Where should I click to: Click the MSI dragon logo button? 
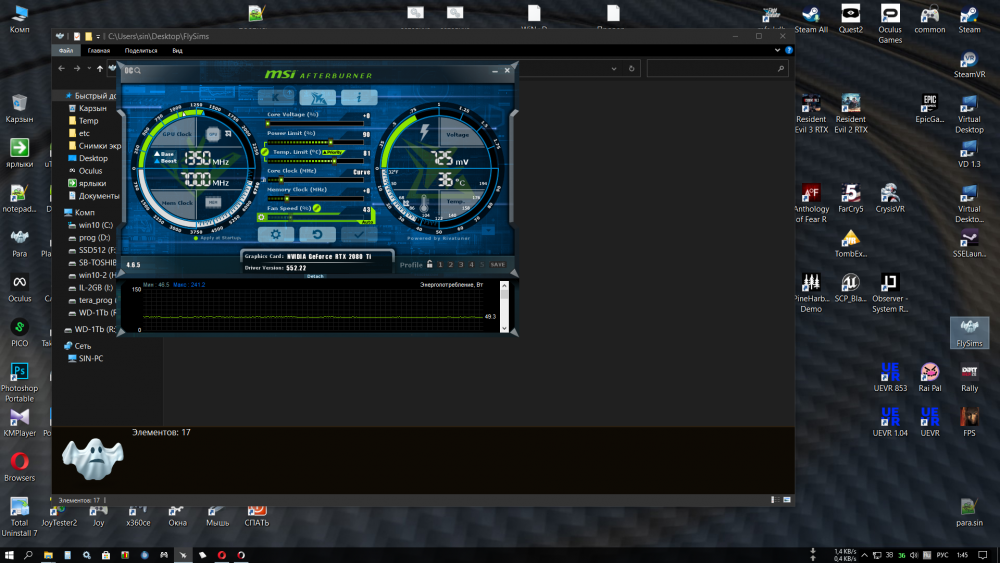(x=317, y=98)
